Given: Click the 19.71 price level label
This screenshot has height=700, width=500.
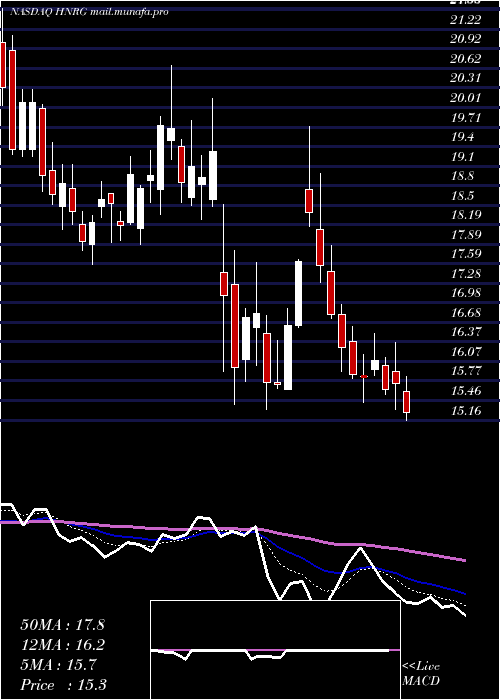Looking at the screenshot, I should (466, 118).
